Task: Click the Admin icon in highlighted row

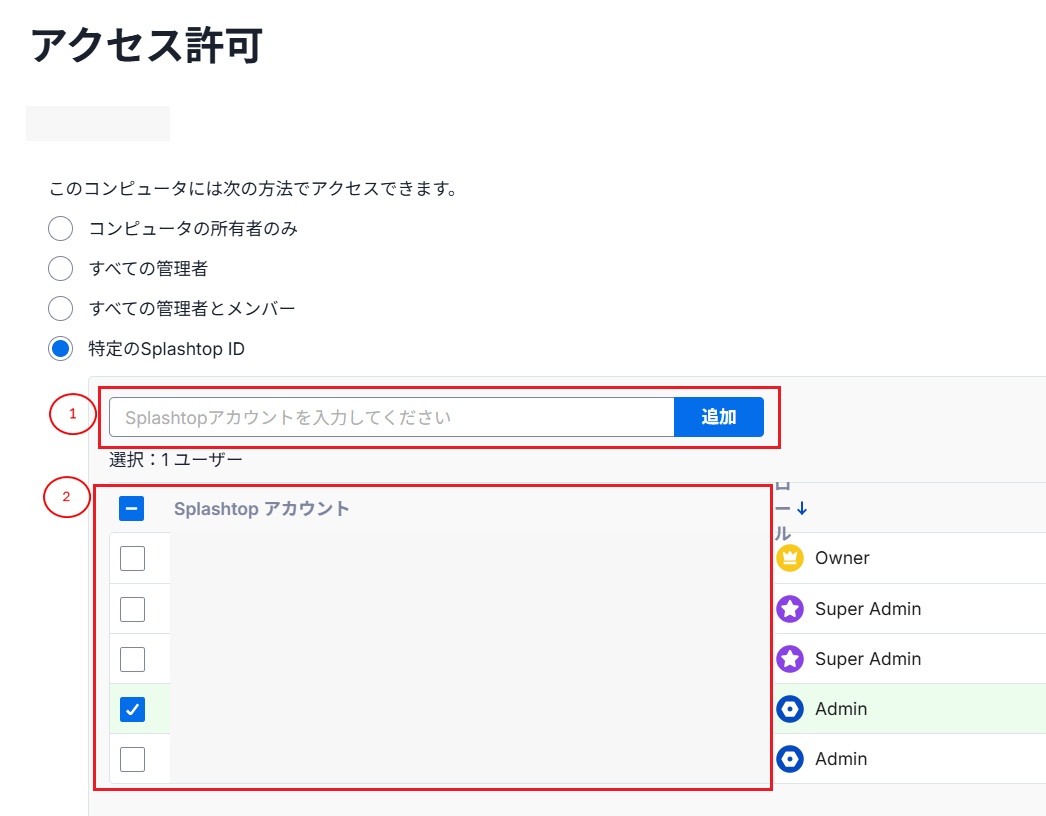Action: point(790,709)
